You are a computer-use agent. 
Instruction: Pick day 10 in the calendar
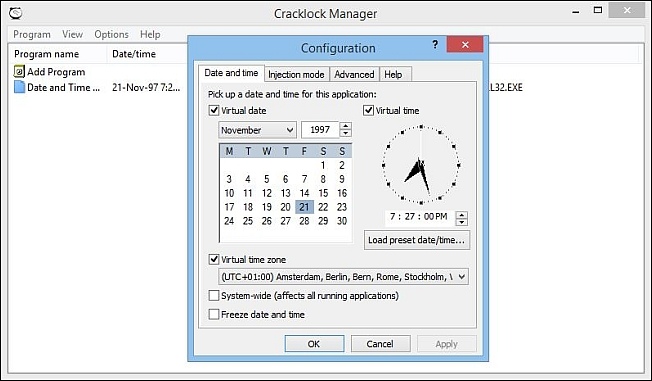tap(229, 193)
